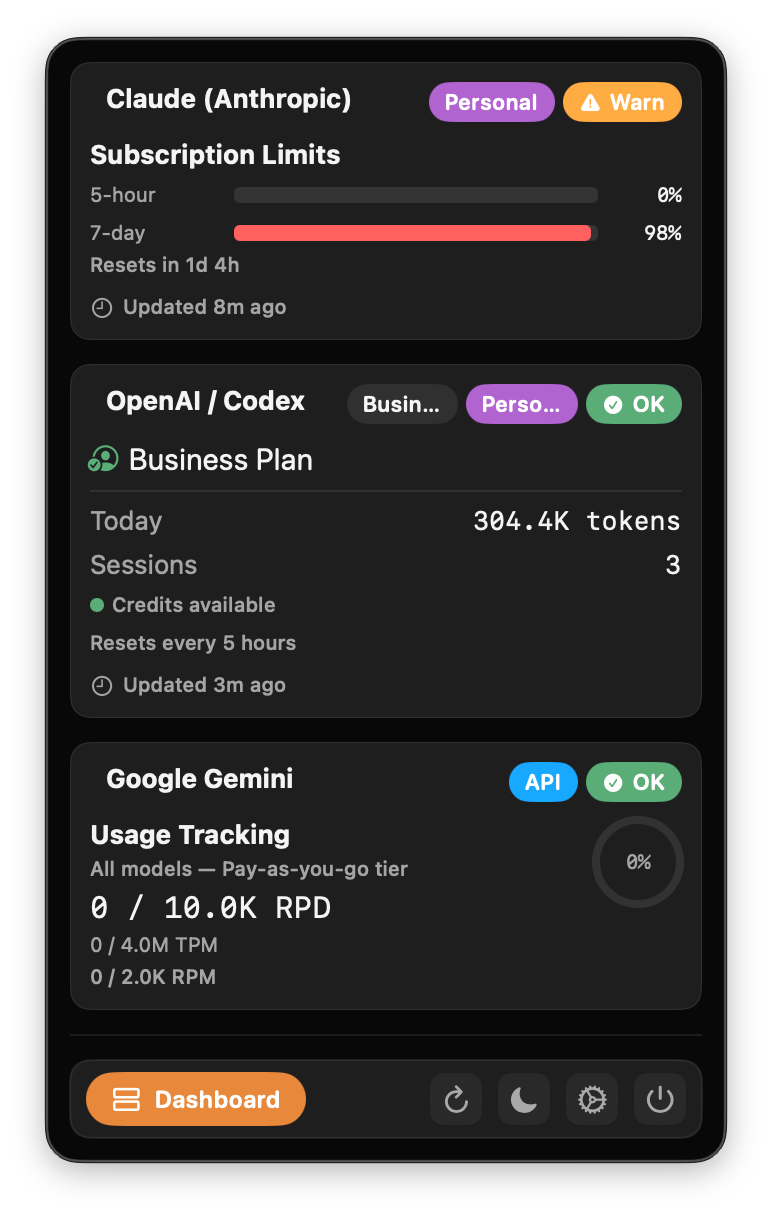Click the clock icon beside Updated 8m ago
Screen dimensions: 772x1216
(101, 307)
